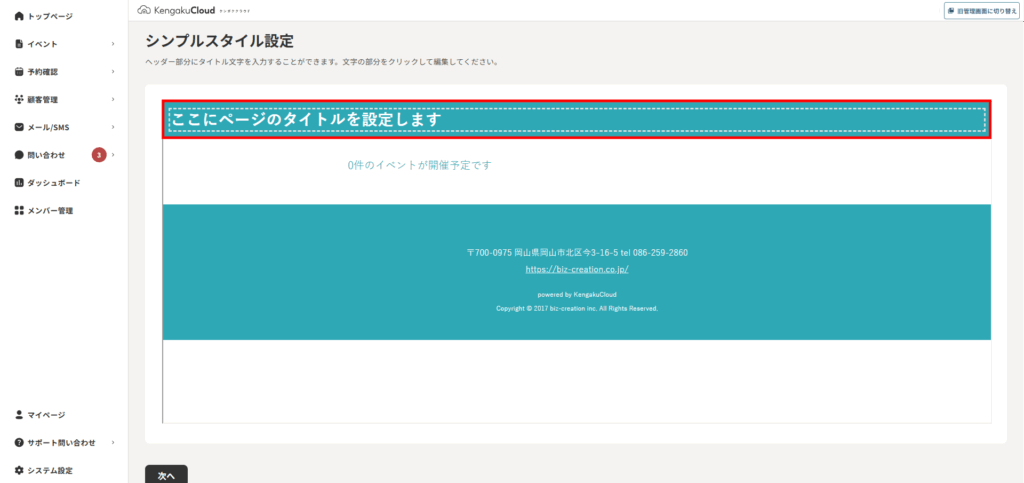Click the 次へ button

point(167,475)
